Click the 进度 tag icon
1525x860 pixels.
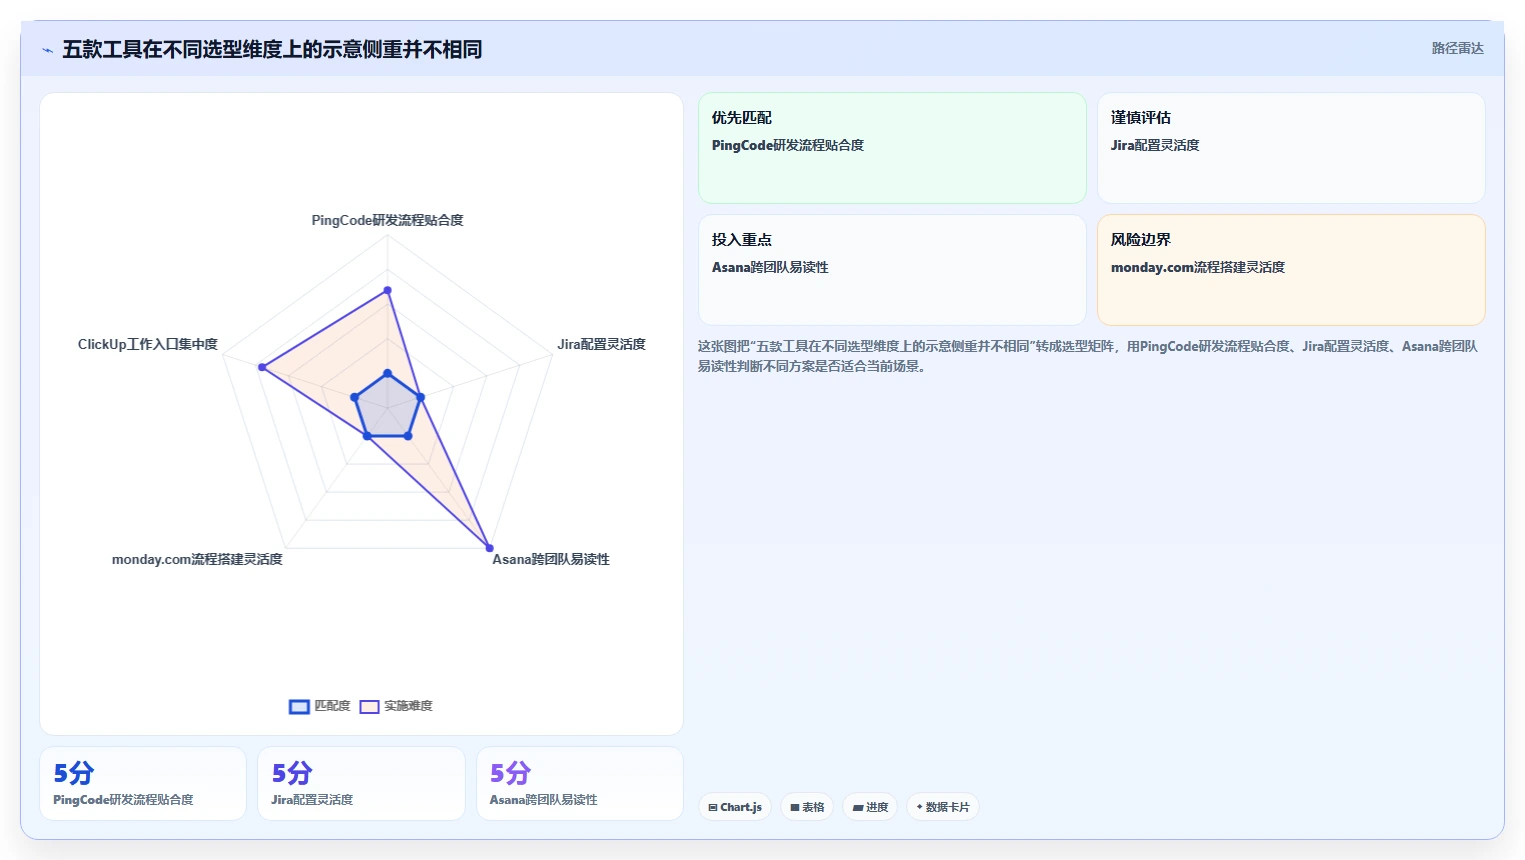click(858, 807)
